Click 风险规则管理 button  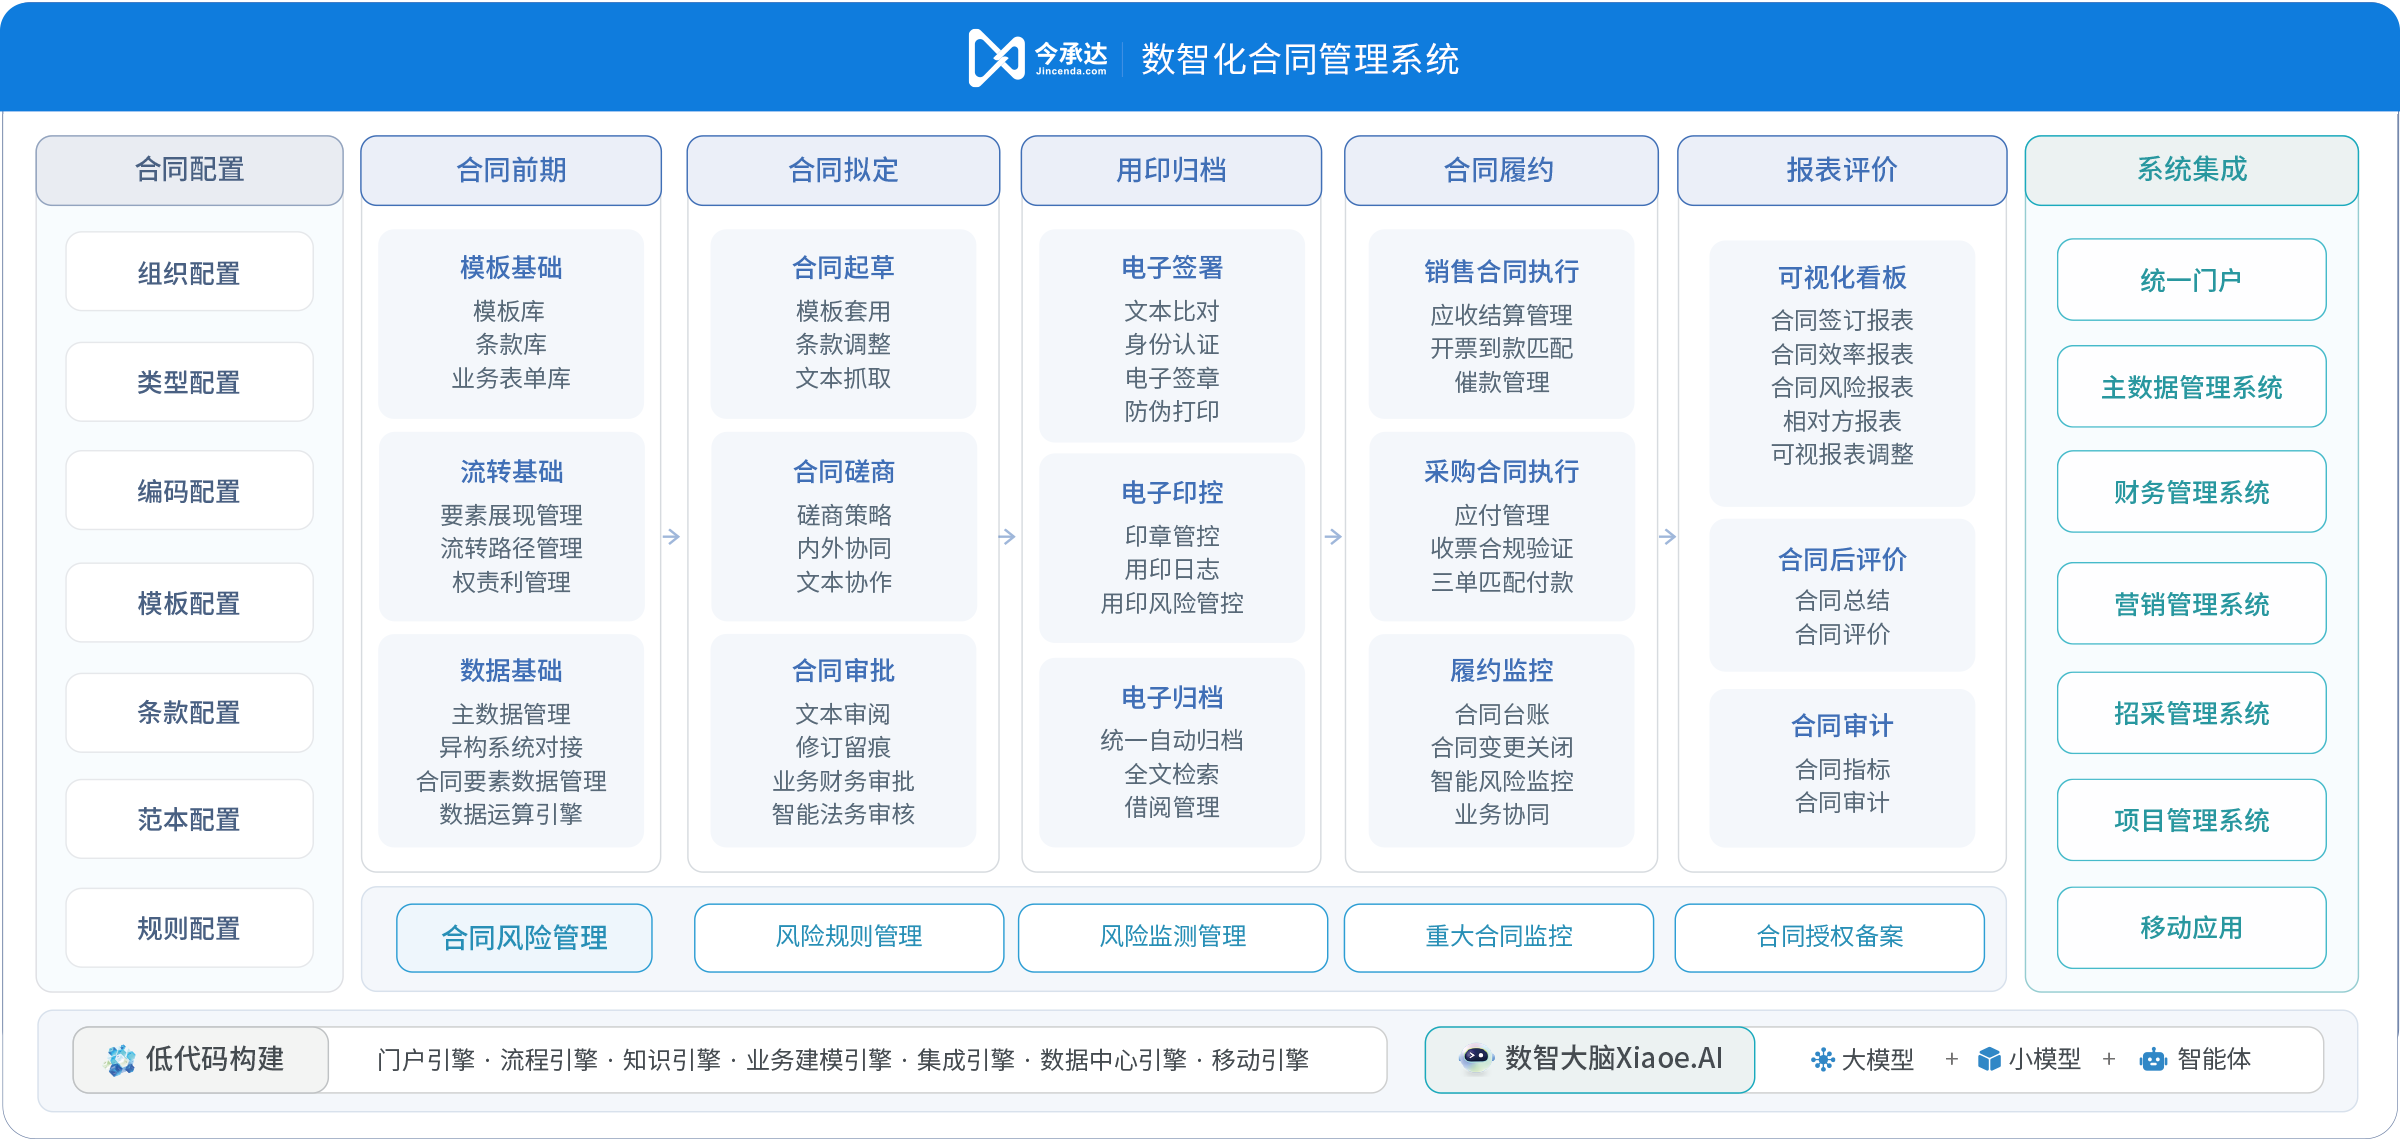point(849,937)
